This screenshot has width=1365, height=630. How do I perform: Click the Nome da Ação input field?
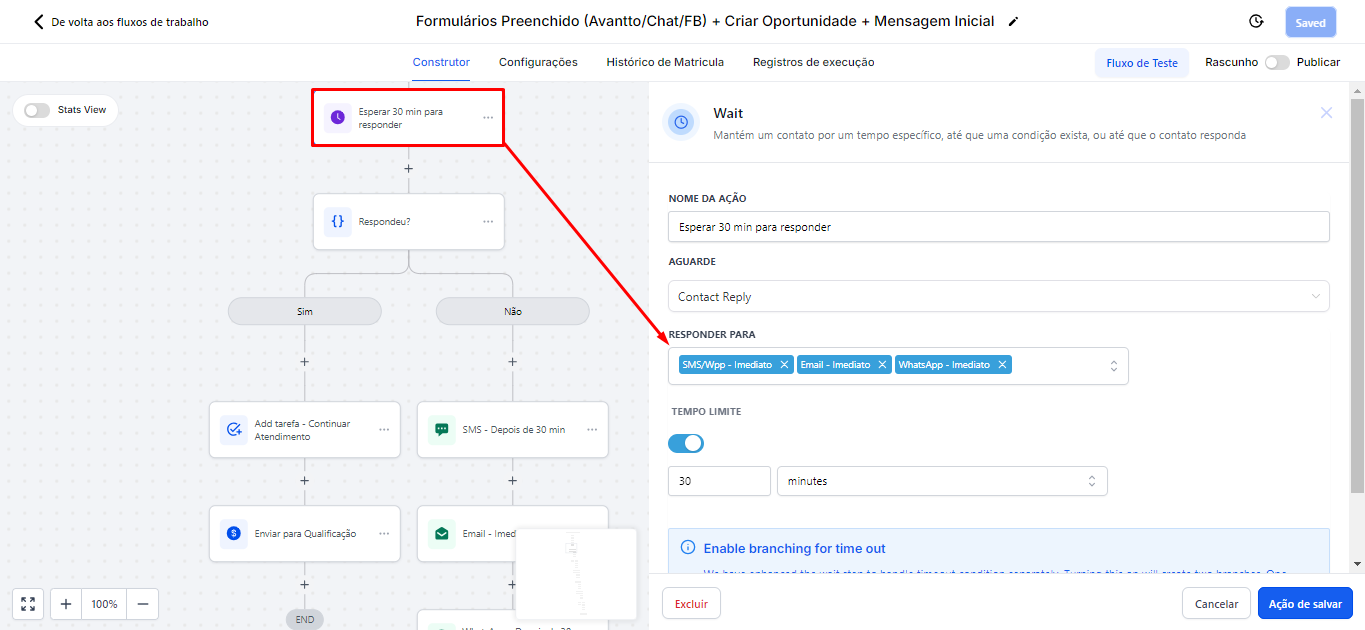[998, 227]
